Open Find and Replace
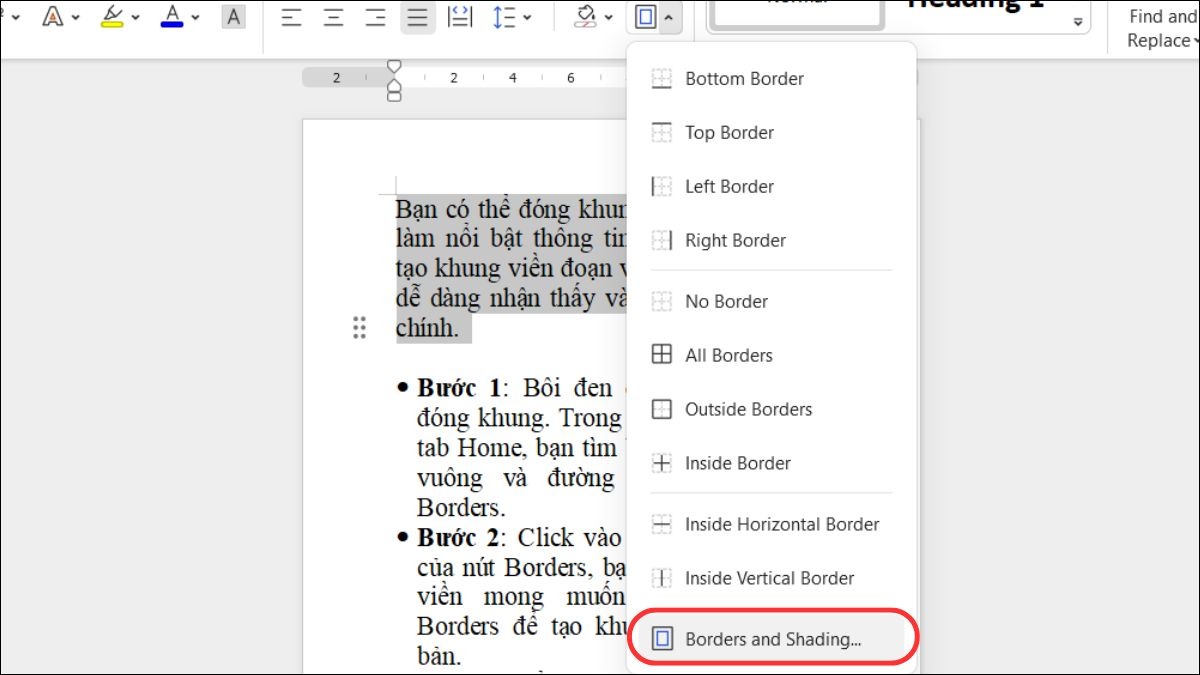Image resolution: width=1200 pixels, height=675 pixels. (x=1160, y=28)
